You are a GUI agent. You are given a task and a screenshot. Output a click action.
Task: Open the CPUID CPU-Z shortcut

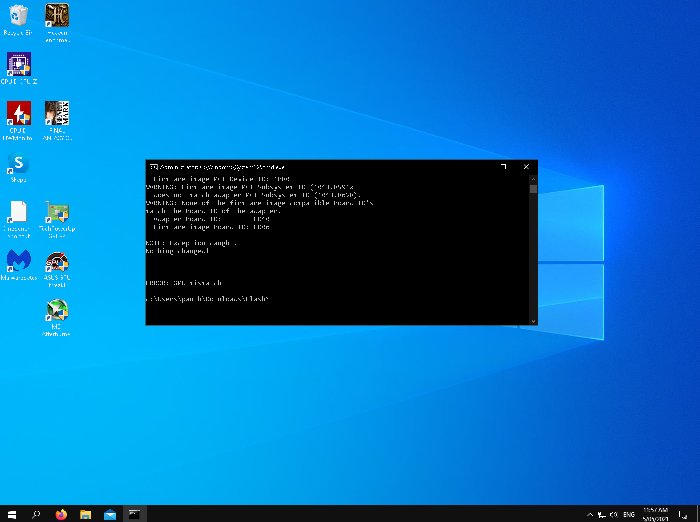[x=19, y=68]
